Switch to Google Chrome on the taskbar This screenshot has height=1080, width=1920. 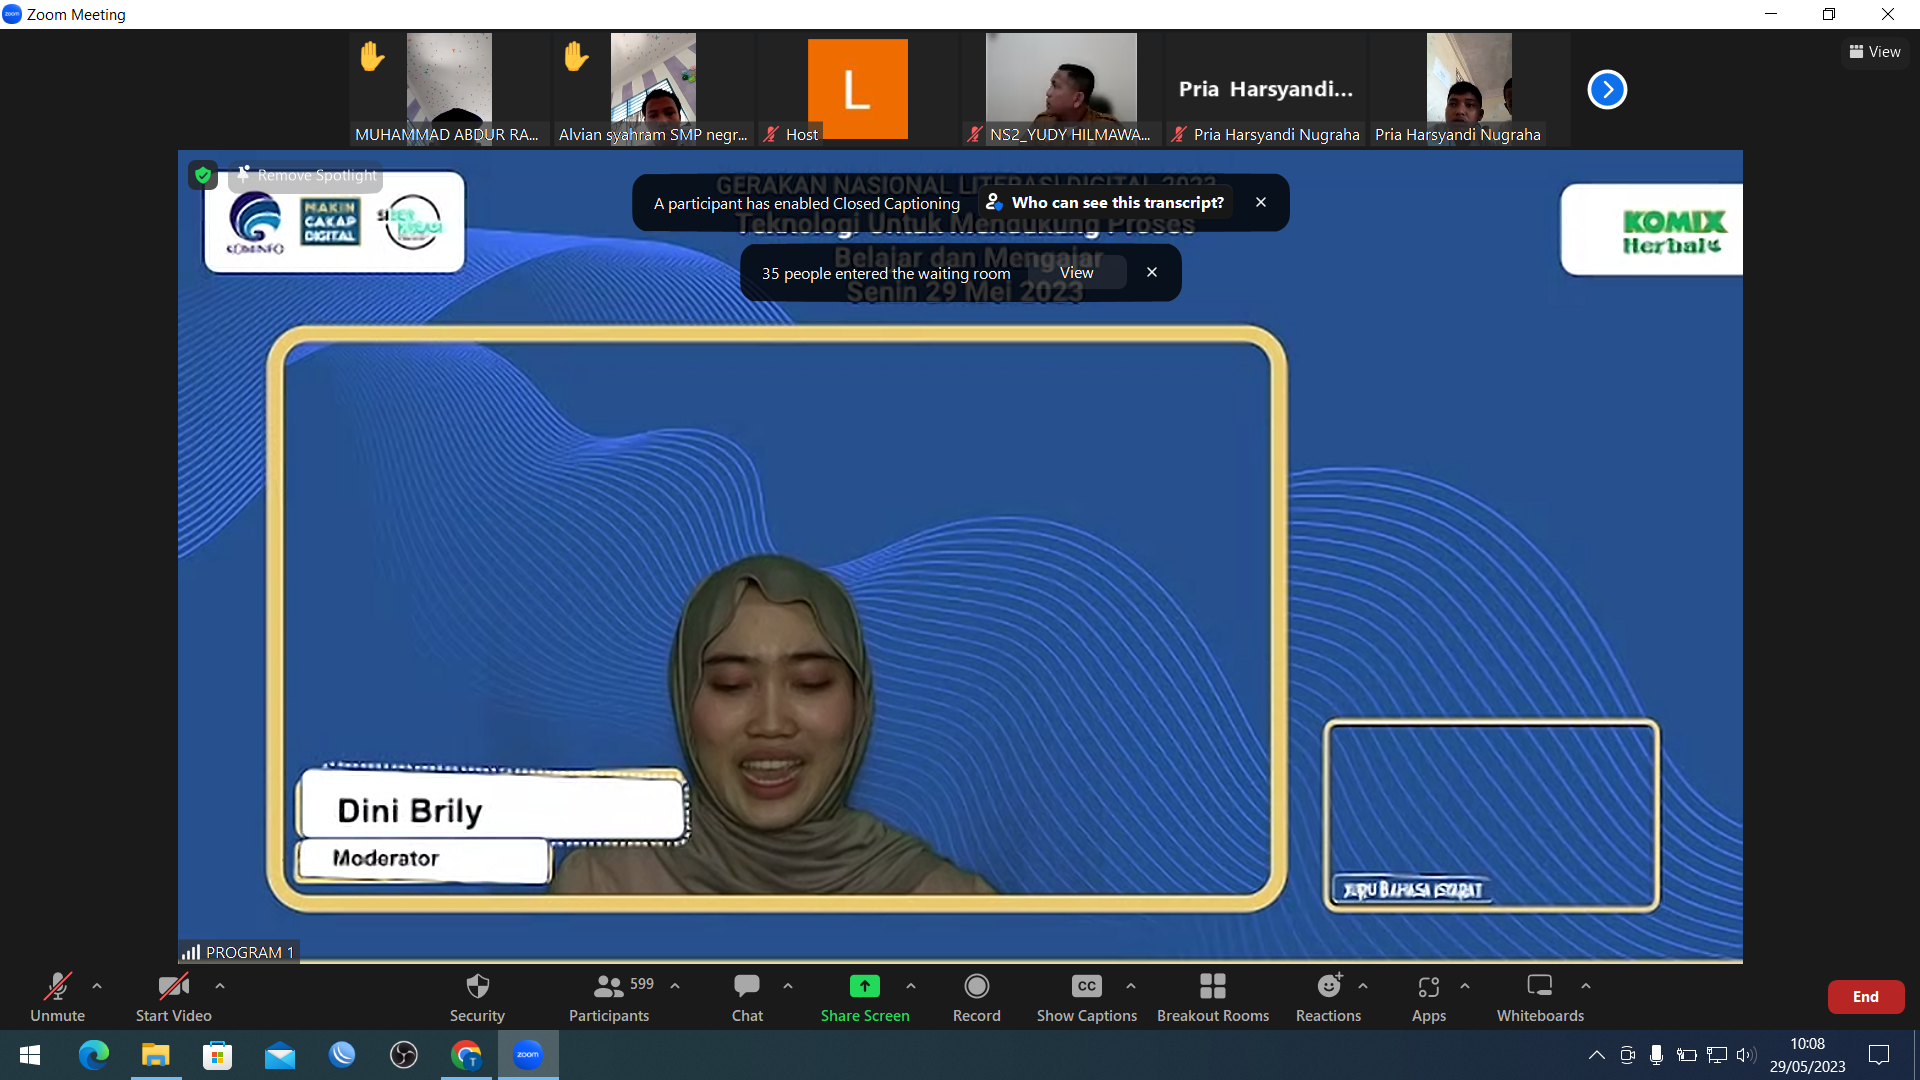point(466,1055)
